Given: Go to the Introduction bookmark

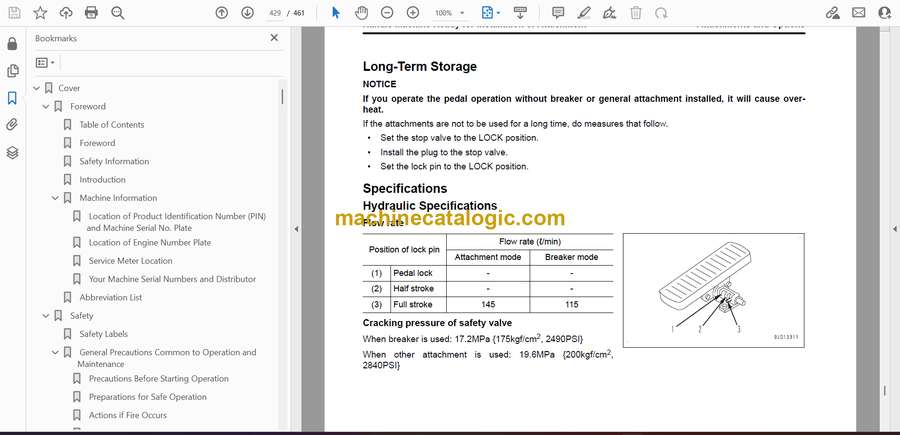Looking at the screenshot, I should 102,180.
